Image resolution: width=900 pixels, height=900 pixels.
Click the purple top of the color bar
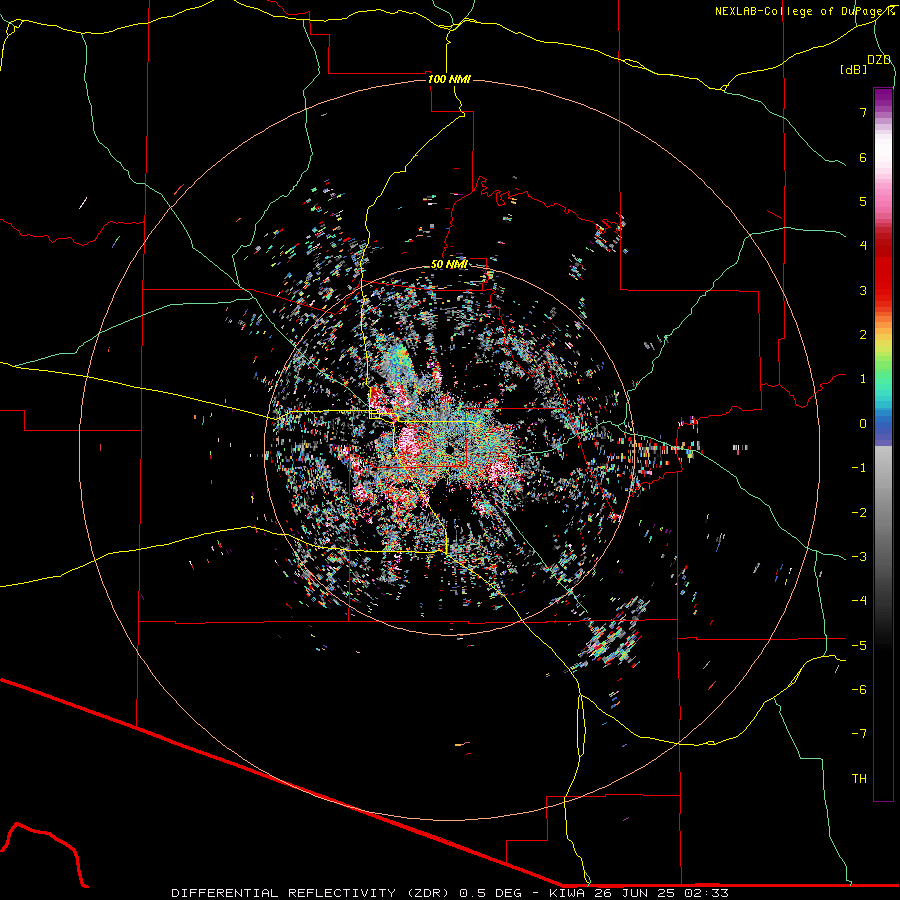coord(883,99)
